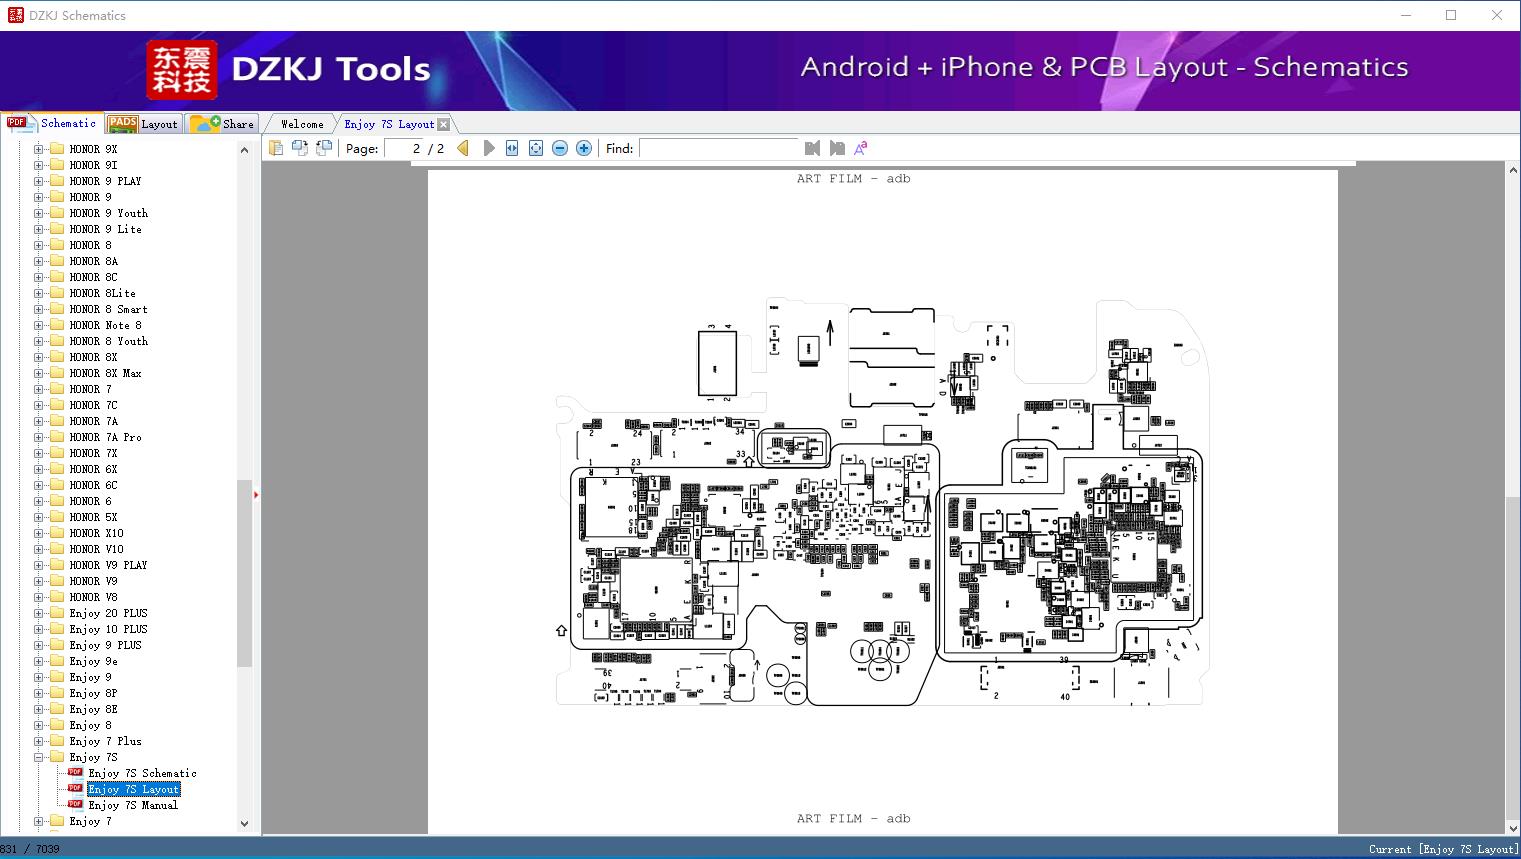This screenshot has width=1521, height=859.
Task: Select the Enjoy 9 PLUS folder
Action: click(105, 645)
